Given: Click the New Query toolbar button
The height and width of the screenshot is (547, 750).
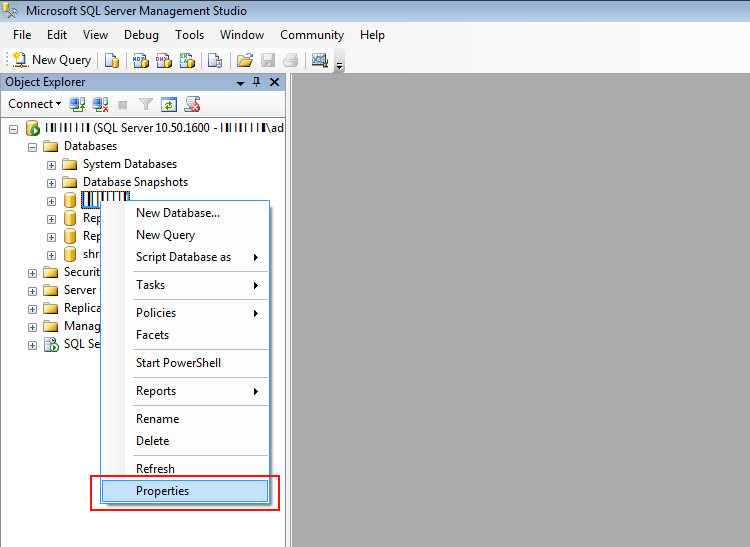Looking at the screenshot, I should click(x=52, y=60).
